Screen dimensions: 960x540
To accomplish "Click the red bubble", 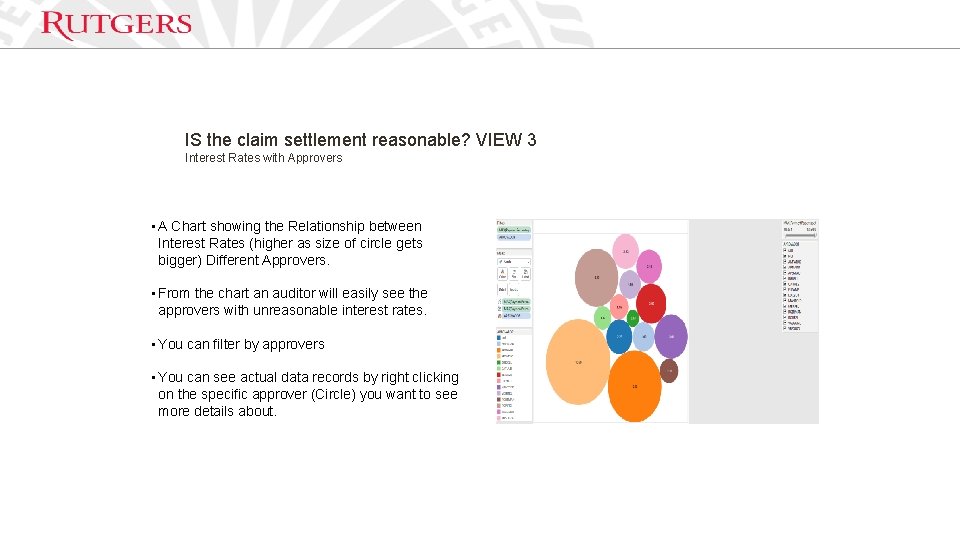I will click(651, 303).
